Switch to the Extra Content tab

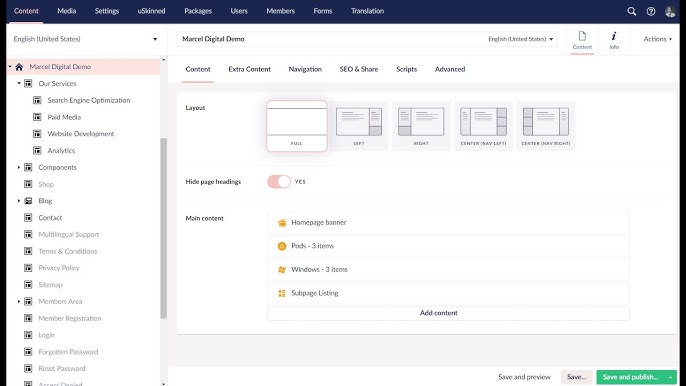249,69
